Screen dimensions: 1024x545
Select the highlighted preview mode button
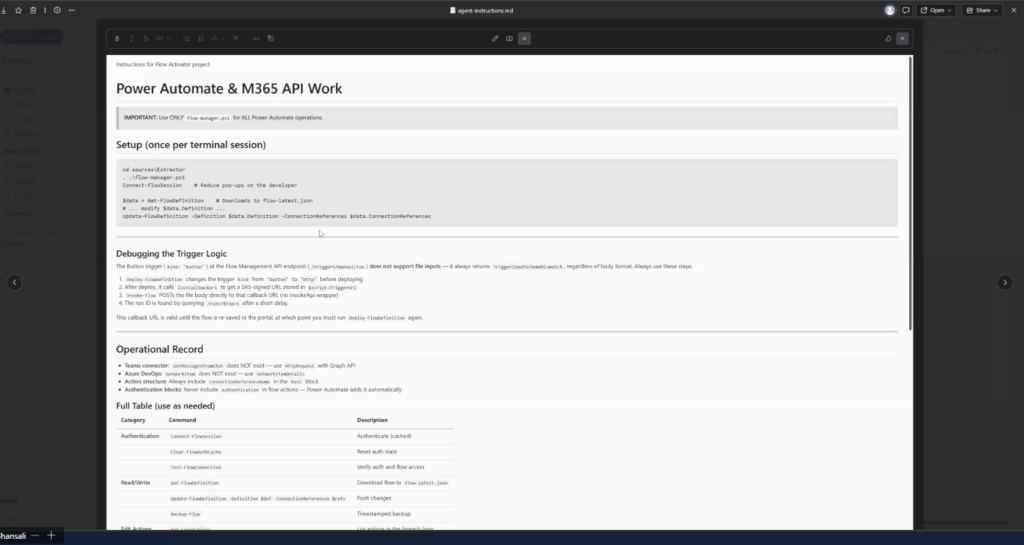click(x=524, y=39)
